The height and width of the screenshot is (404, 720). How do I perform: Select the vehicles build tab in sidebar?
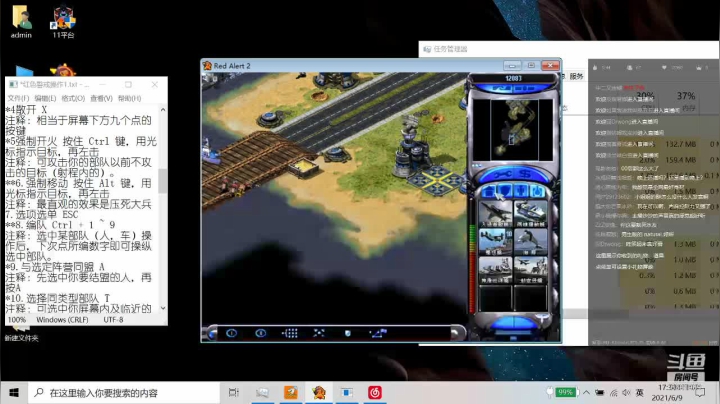[537, 191]
